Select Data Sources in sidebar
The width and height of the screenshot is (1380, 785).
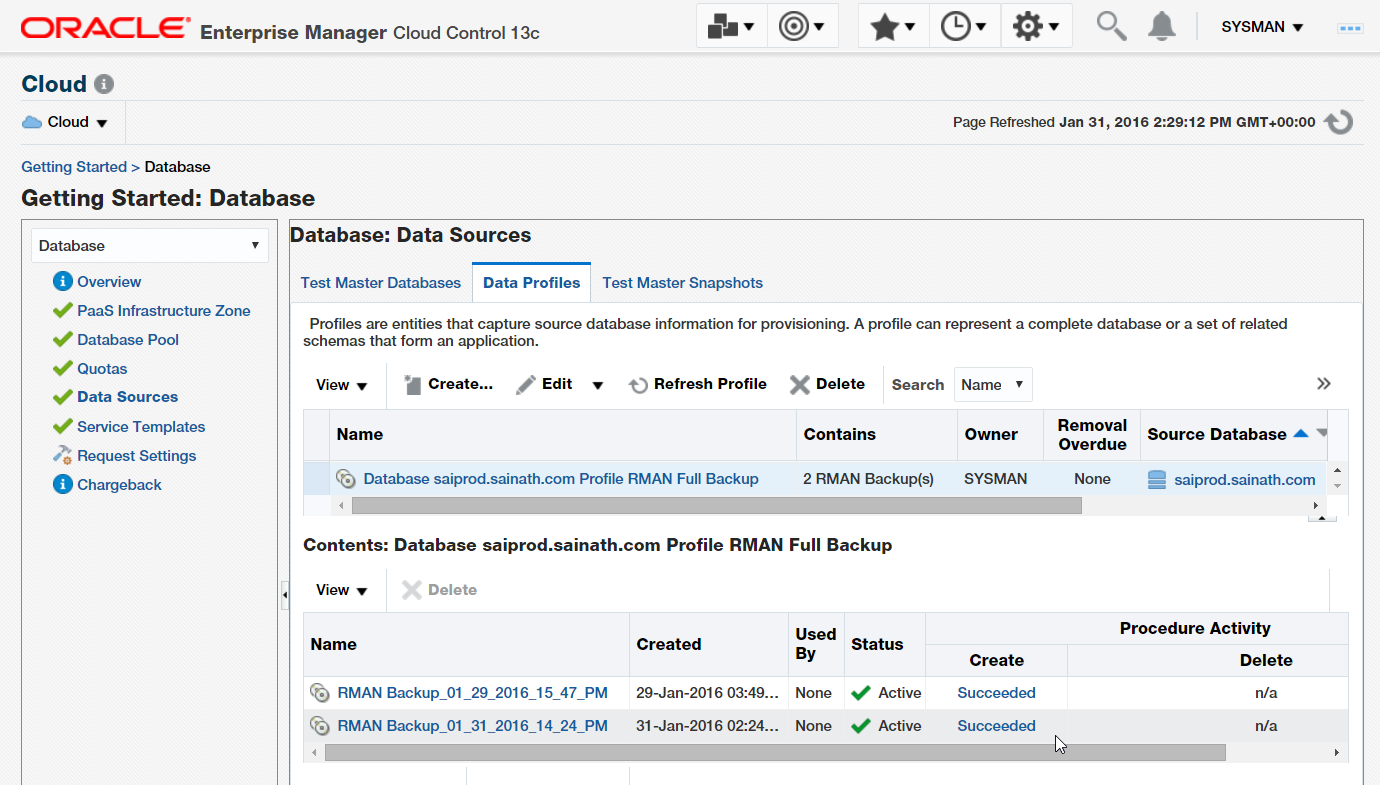coord(127,397)
